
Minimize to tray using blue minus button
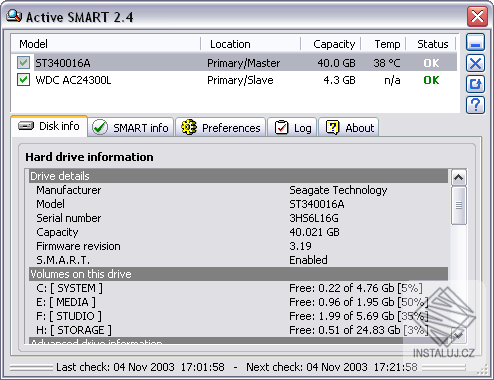point(475,42)
